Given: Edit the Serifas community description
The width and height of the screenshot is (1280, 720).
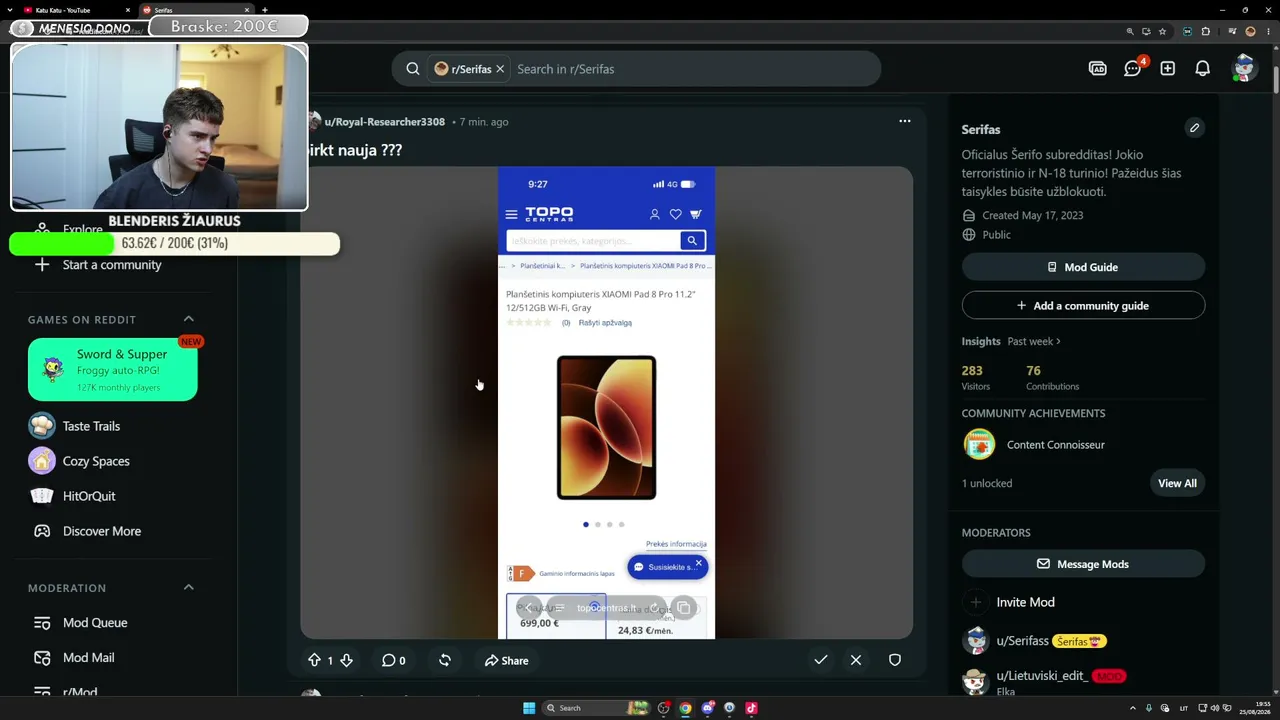Looking at the screenshot, I should (x=1194, y=128).
